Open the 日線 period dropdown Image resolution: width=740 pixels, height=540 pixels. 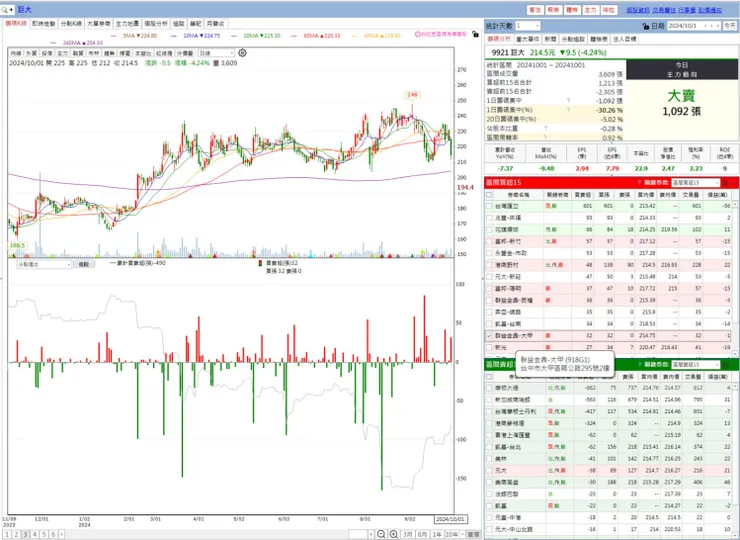tap(216, 53)
